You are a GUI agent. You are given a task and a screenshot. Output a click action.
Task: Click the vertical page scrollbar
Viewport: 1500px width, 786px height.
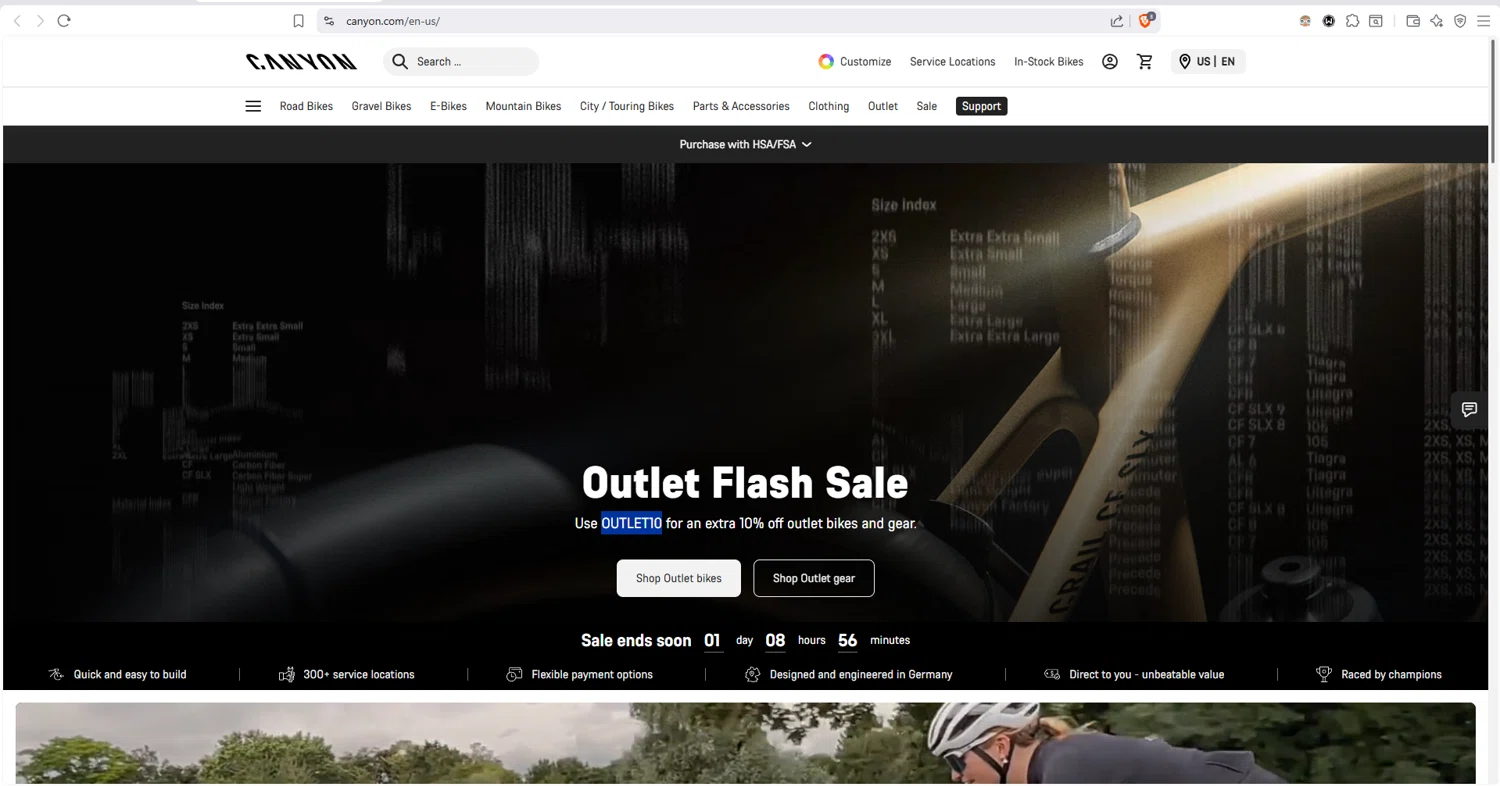coord(1494,100)
